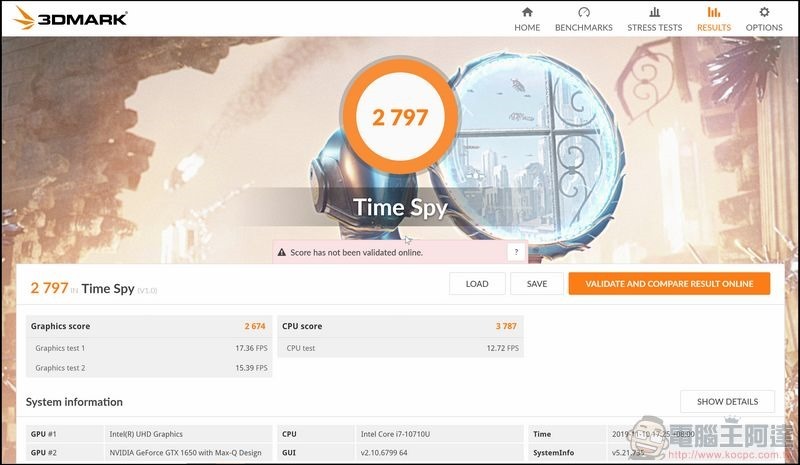
Task: Click the 2 797 score in result header
Action: pos(49,288)
